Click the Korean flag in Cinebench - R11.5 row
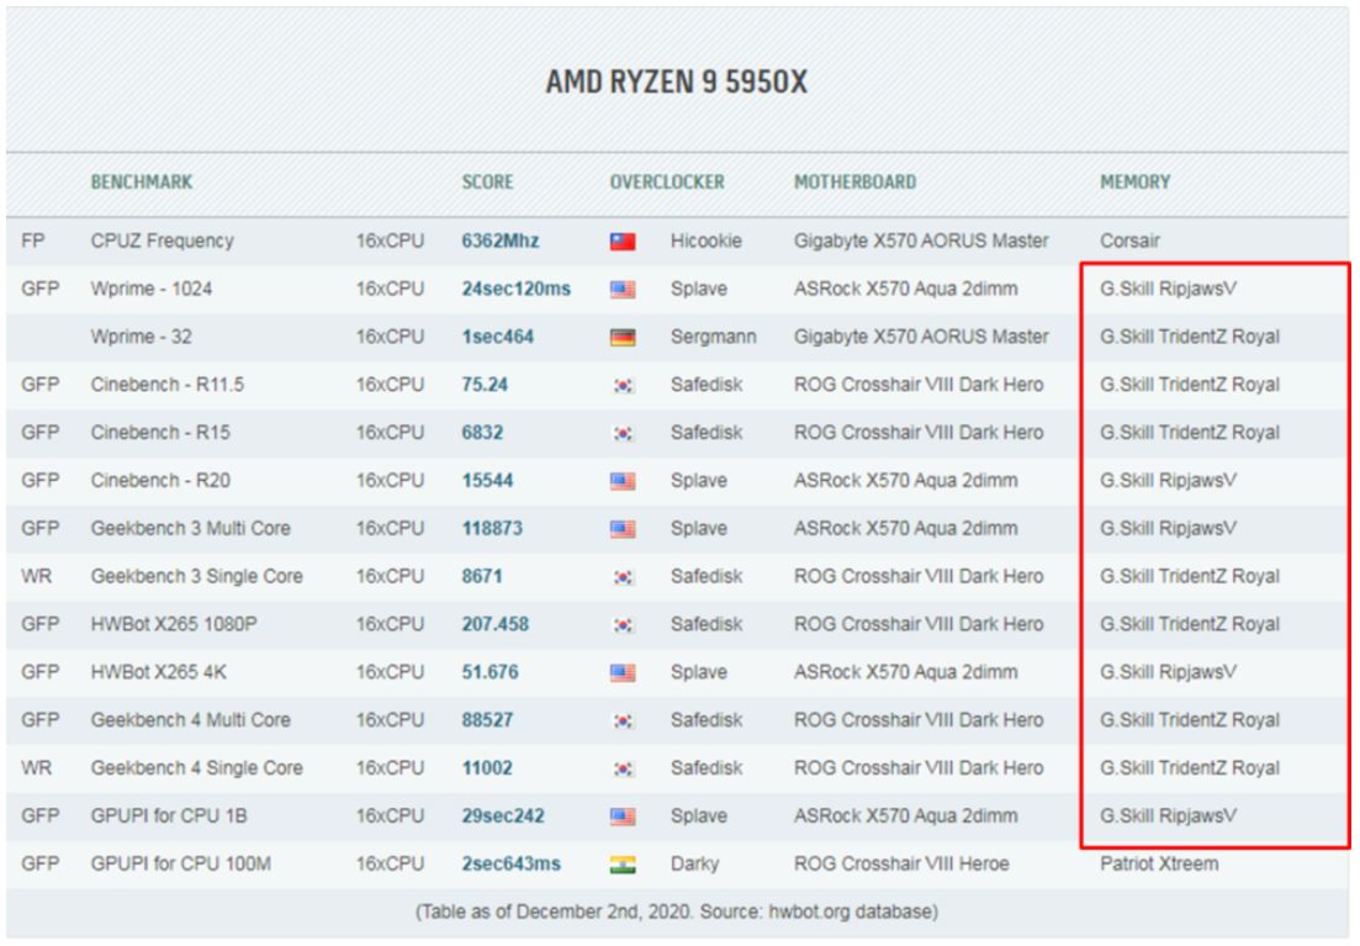1360x946 pixels. click(x=623, y=385)
